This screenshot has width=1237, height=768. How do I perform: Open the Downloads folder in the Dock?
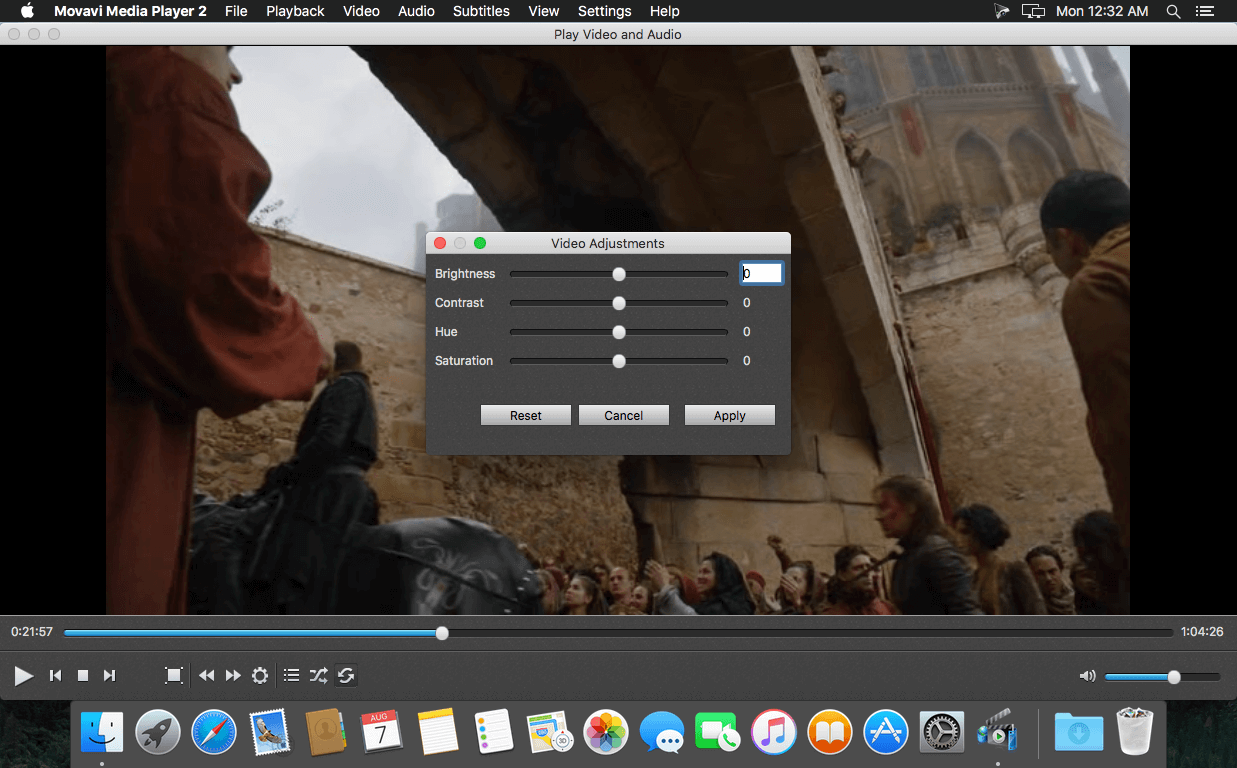click(x=1079, y=732)
